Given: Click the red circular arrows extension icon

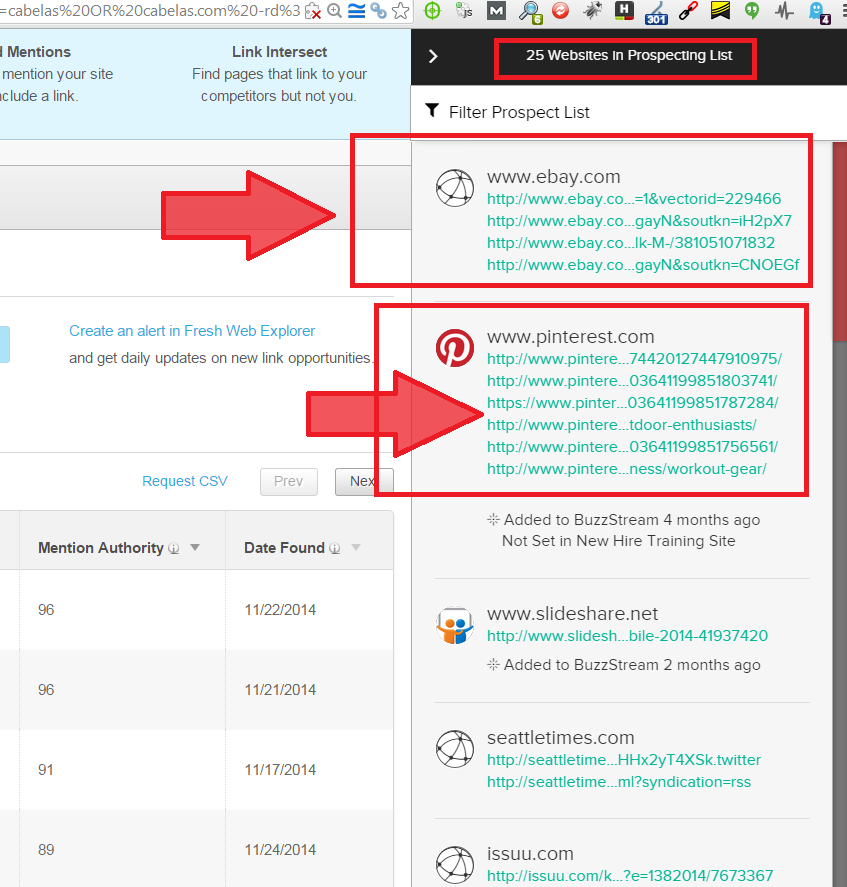Looking at the screenshot, I should 560,11.
